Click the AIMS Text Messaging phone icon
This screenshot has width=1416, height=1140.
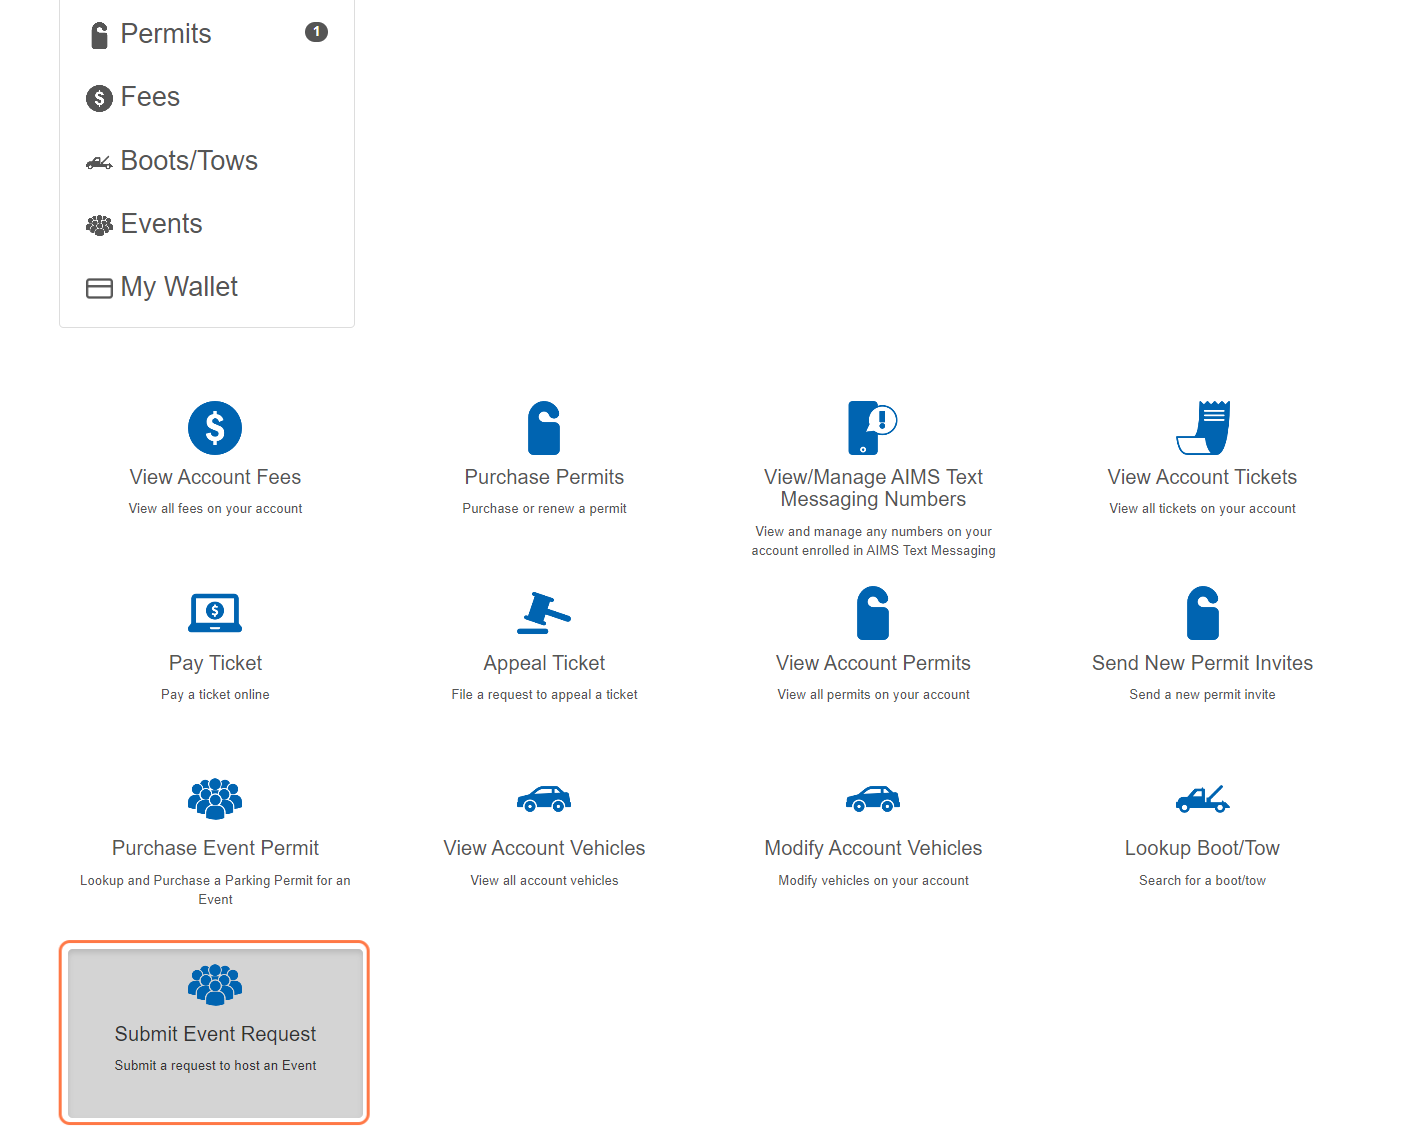pos(873,428)
